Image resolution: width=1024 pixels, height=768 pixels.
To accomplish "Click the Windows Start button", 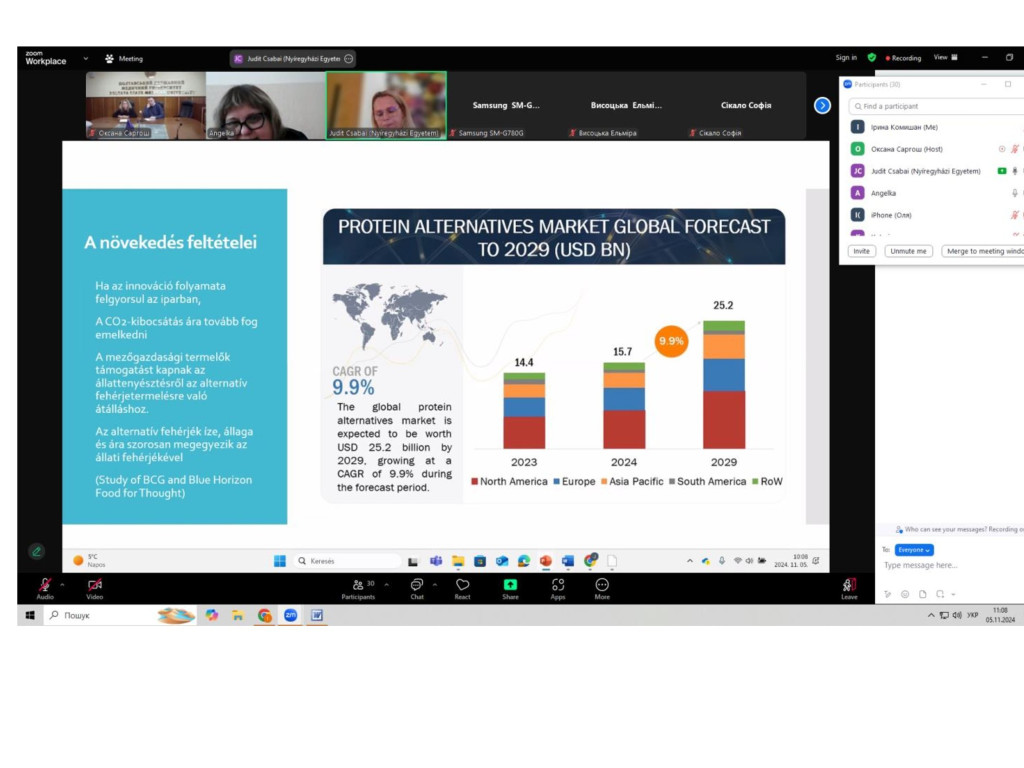I will point(29,615).
